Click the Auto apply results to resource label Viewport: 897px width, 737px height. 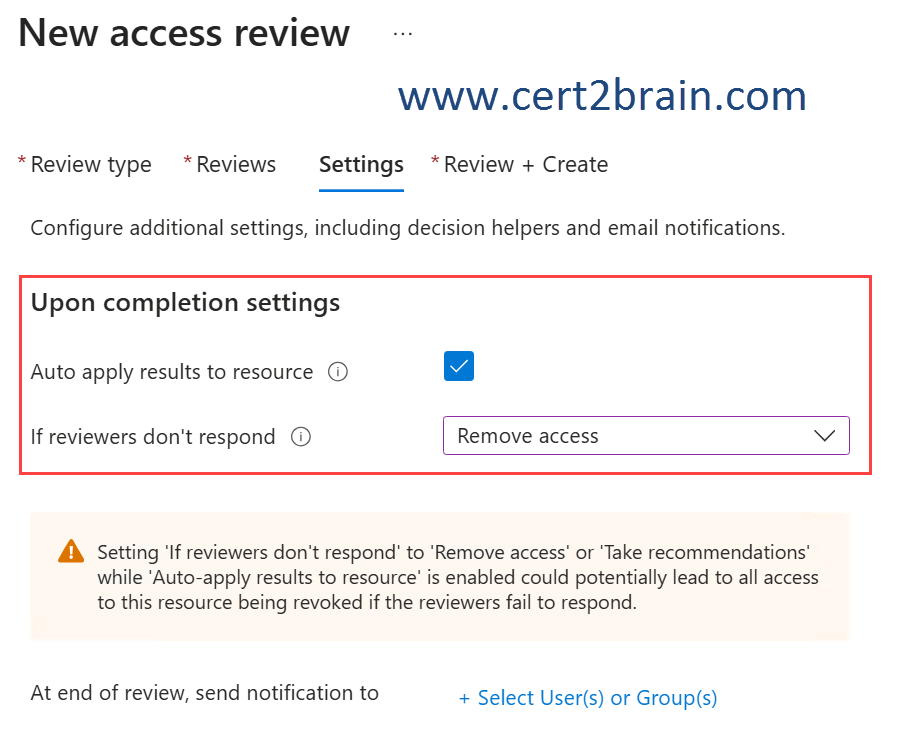pyautogui.click(x=172, y=372)
